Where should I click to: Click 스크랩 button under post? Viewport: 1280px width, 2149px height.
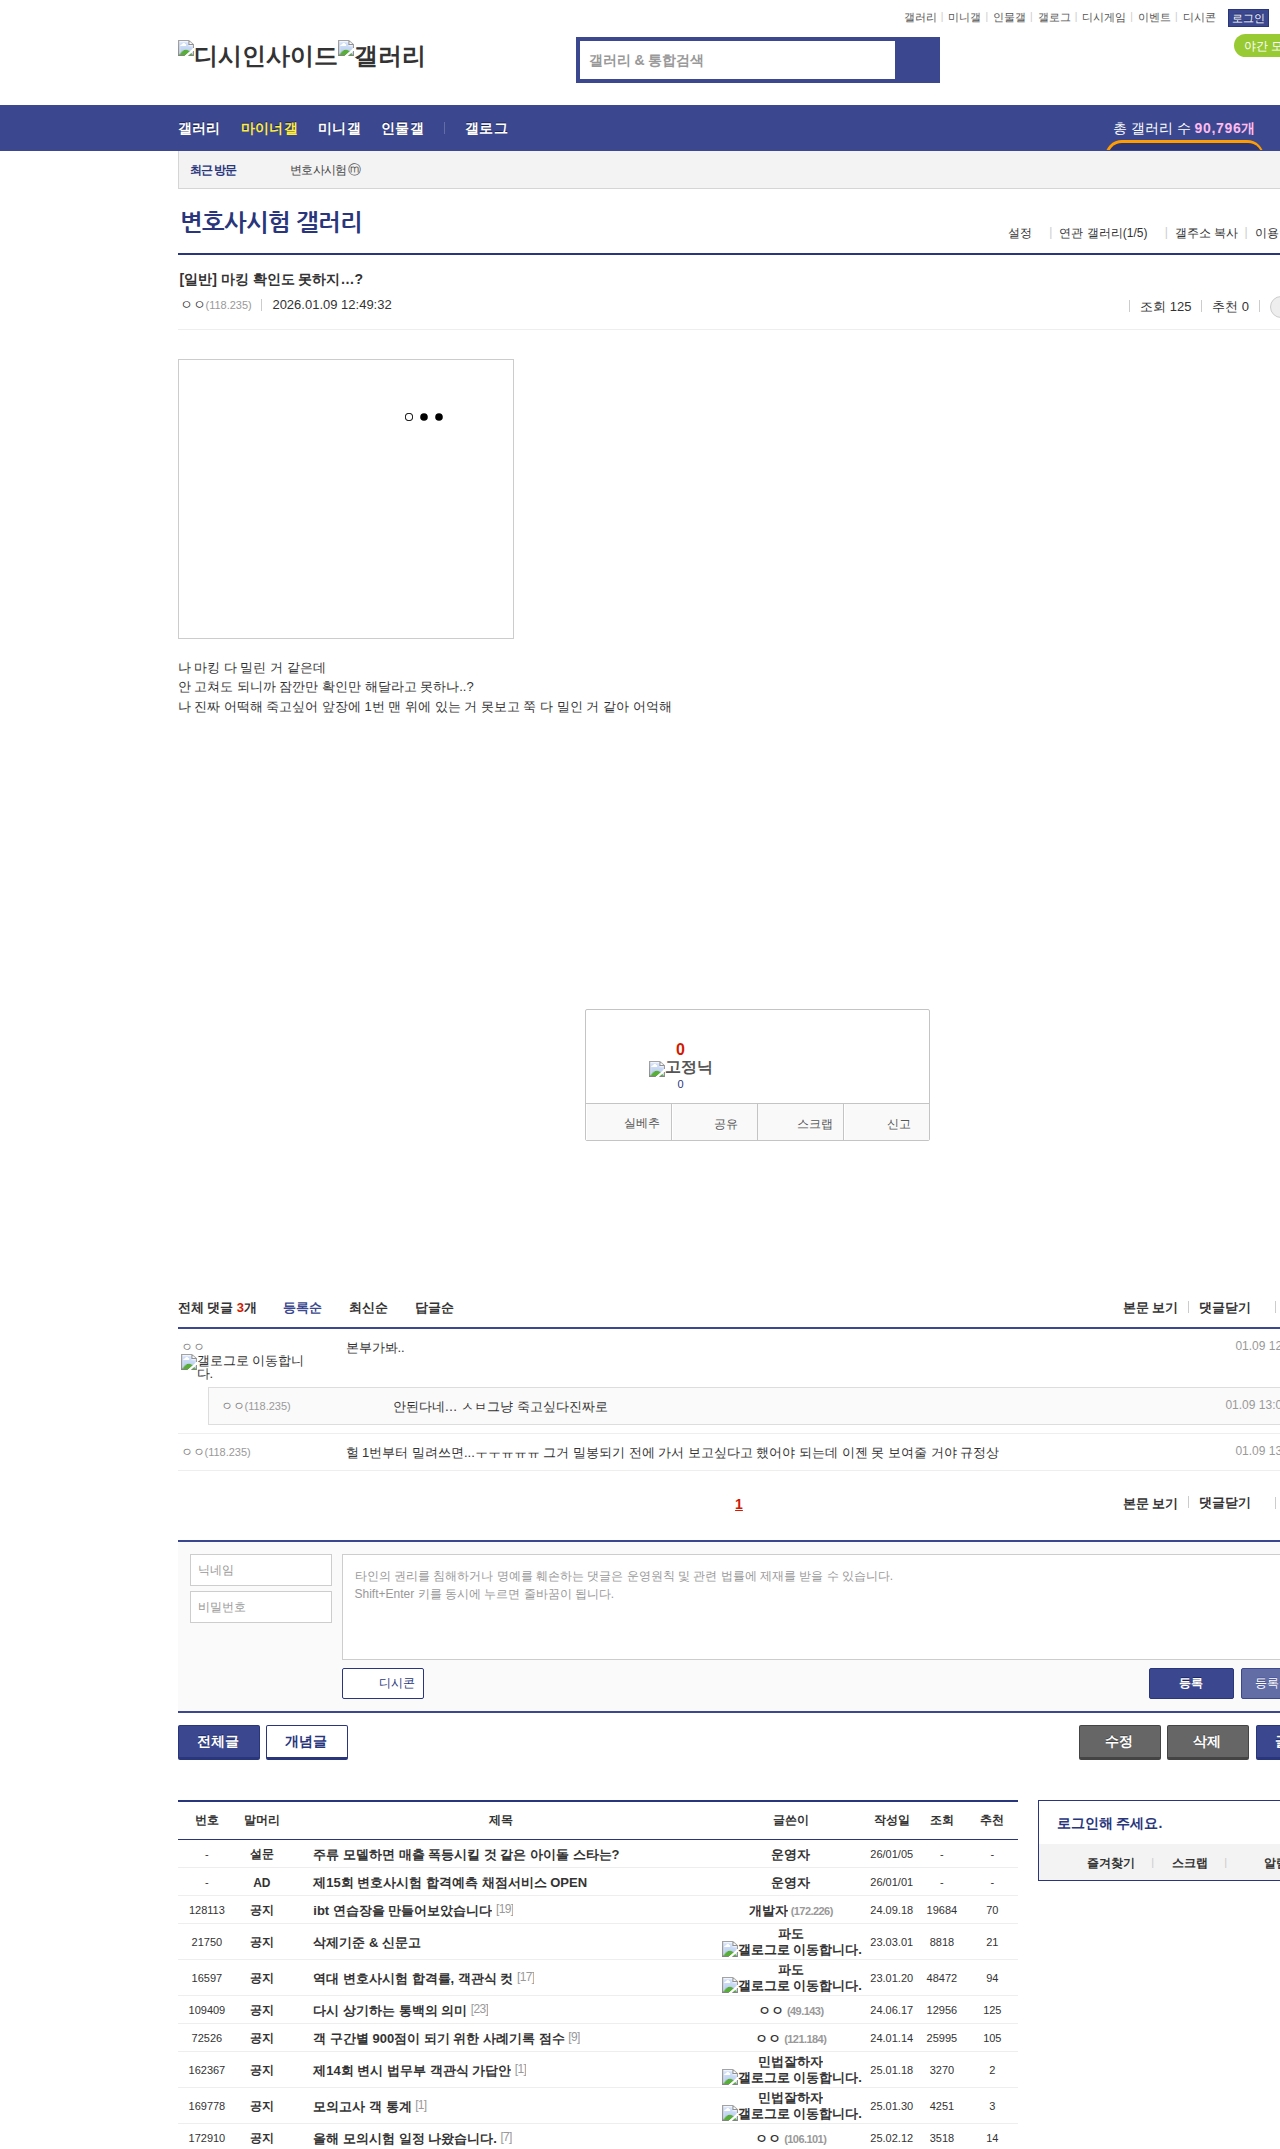(801, 1123)
